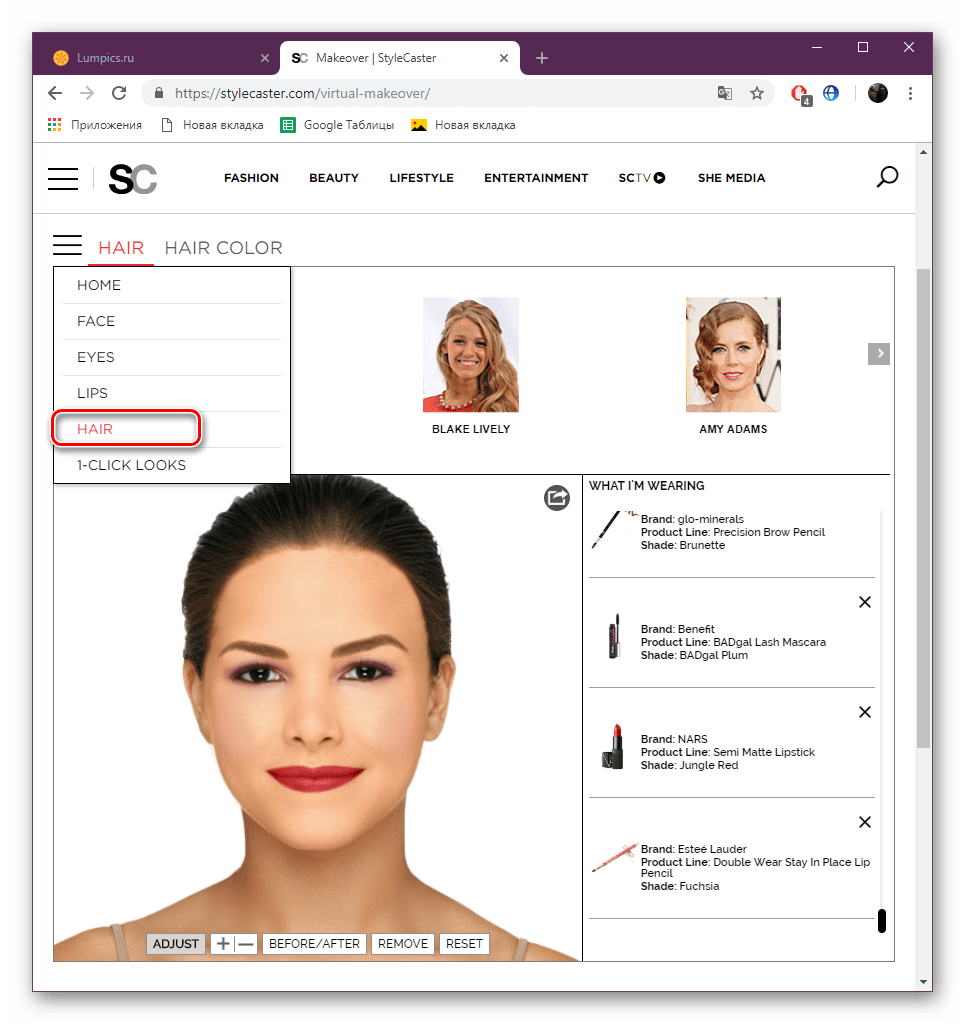Open SCTV video section
965x1024 pixels.
(642, 178)
